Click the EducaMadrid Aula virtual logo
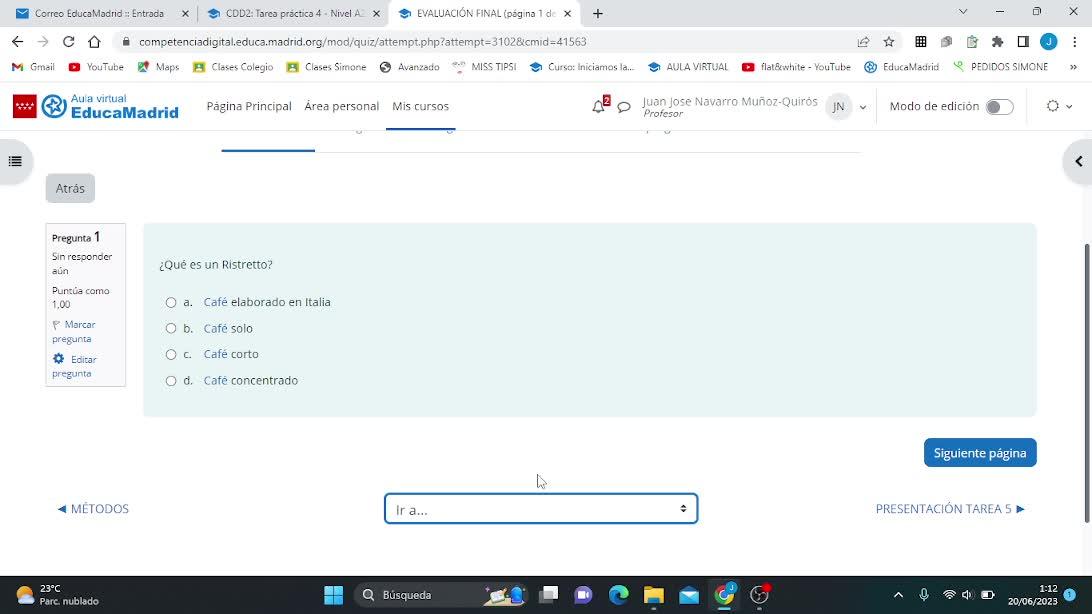Viewport: 1092px width, 614px height. click(96, 106)
